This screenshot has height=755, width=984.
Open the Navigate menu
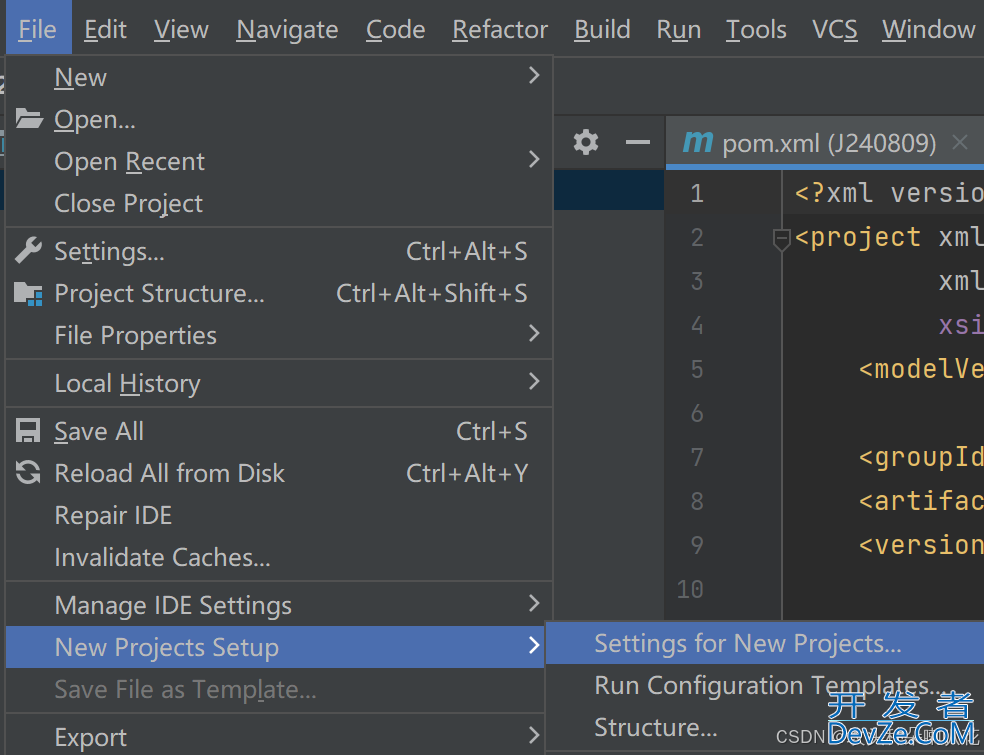287,29
